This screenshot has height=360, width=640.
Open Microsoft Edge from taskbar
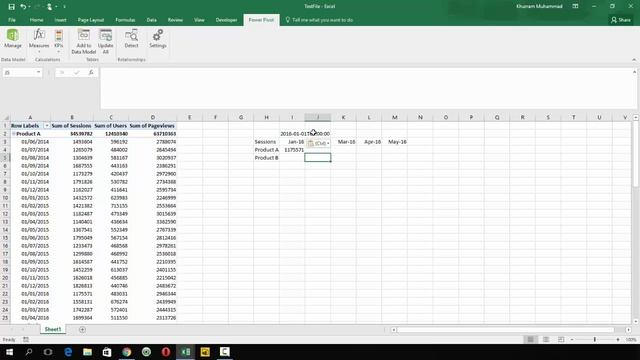tap(68, 352)
